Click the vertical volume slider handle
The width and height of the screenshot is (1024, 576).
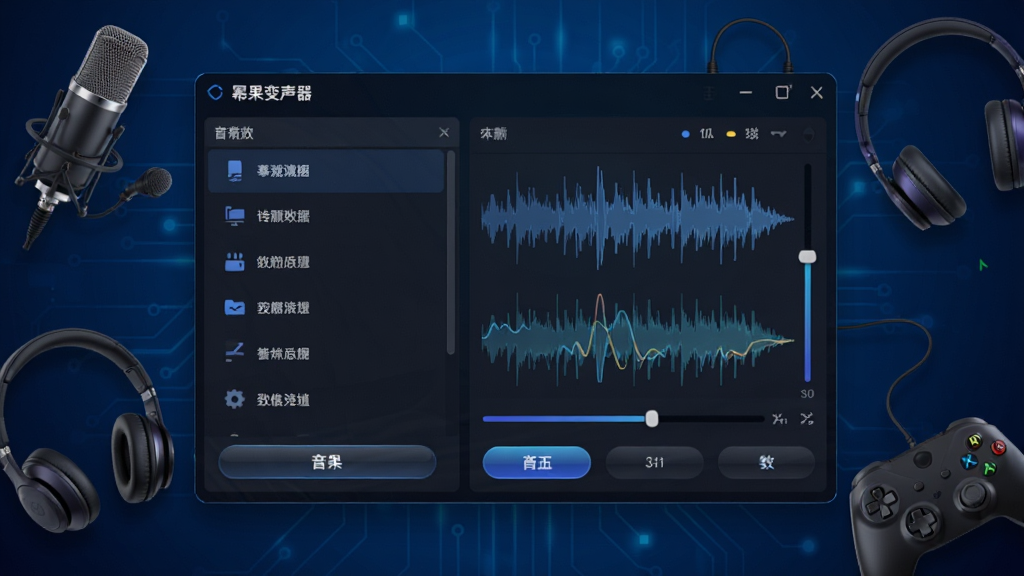point(808,256)
